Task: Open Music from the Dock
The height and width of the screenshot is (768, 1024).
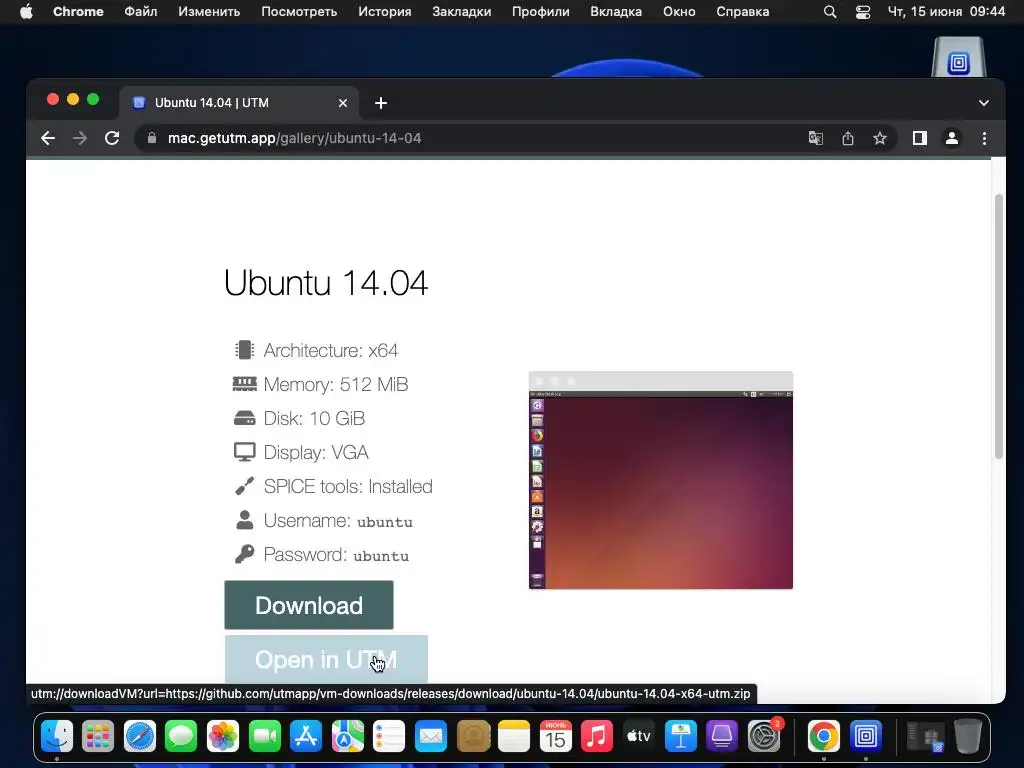Action: tap(597, 736)
